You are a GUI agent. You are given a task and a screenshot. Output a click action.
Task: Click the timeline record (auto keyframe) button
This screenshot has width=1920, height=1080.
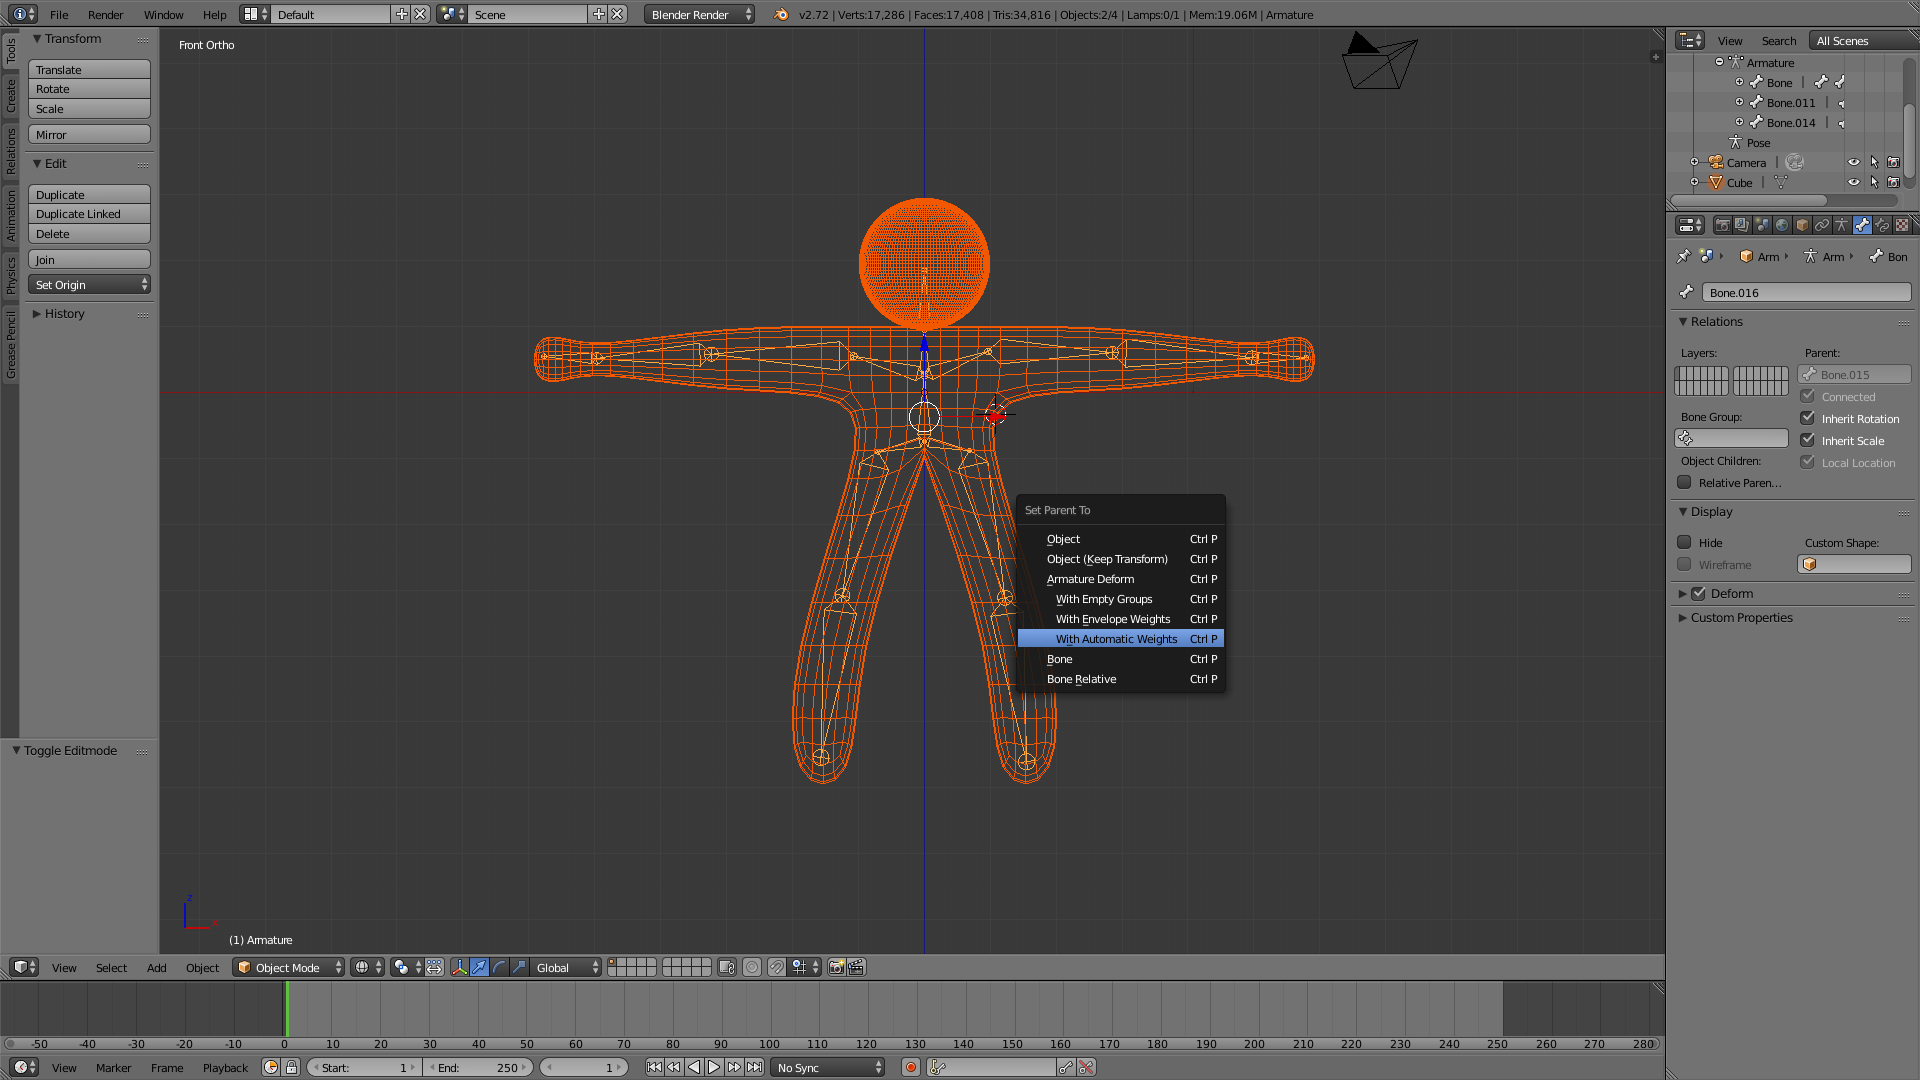tap(910, 1068)
